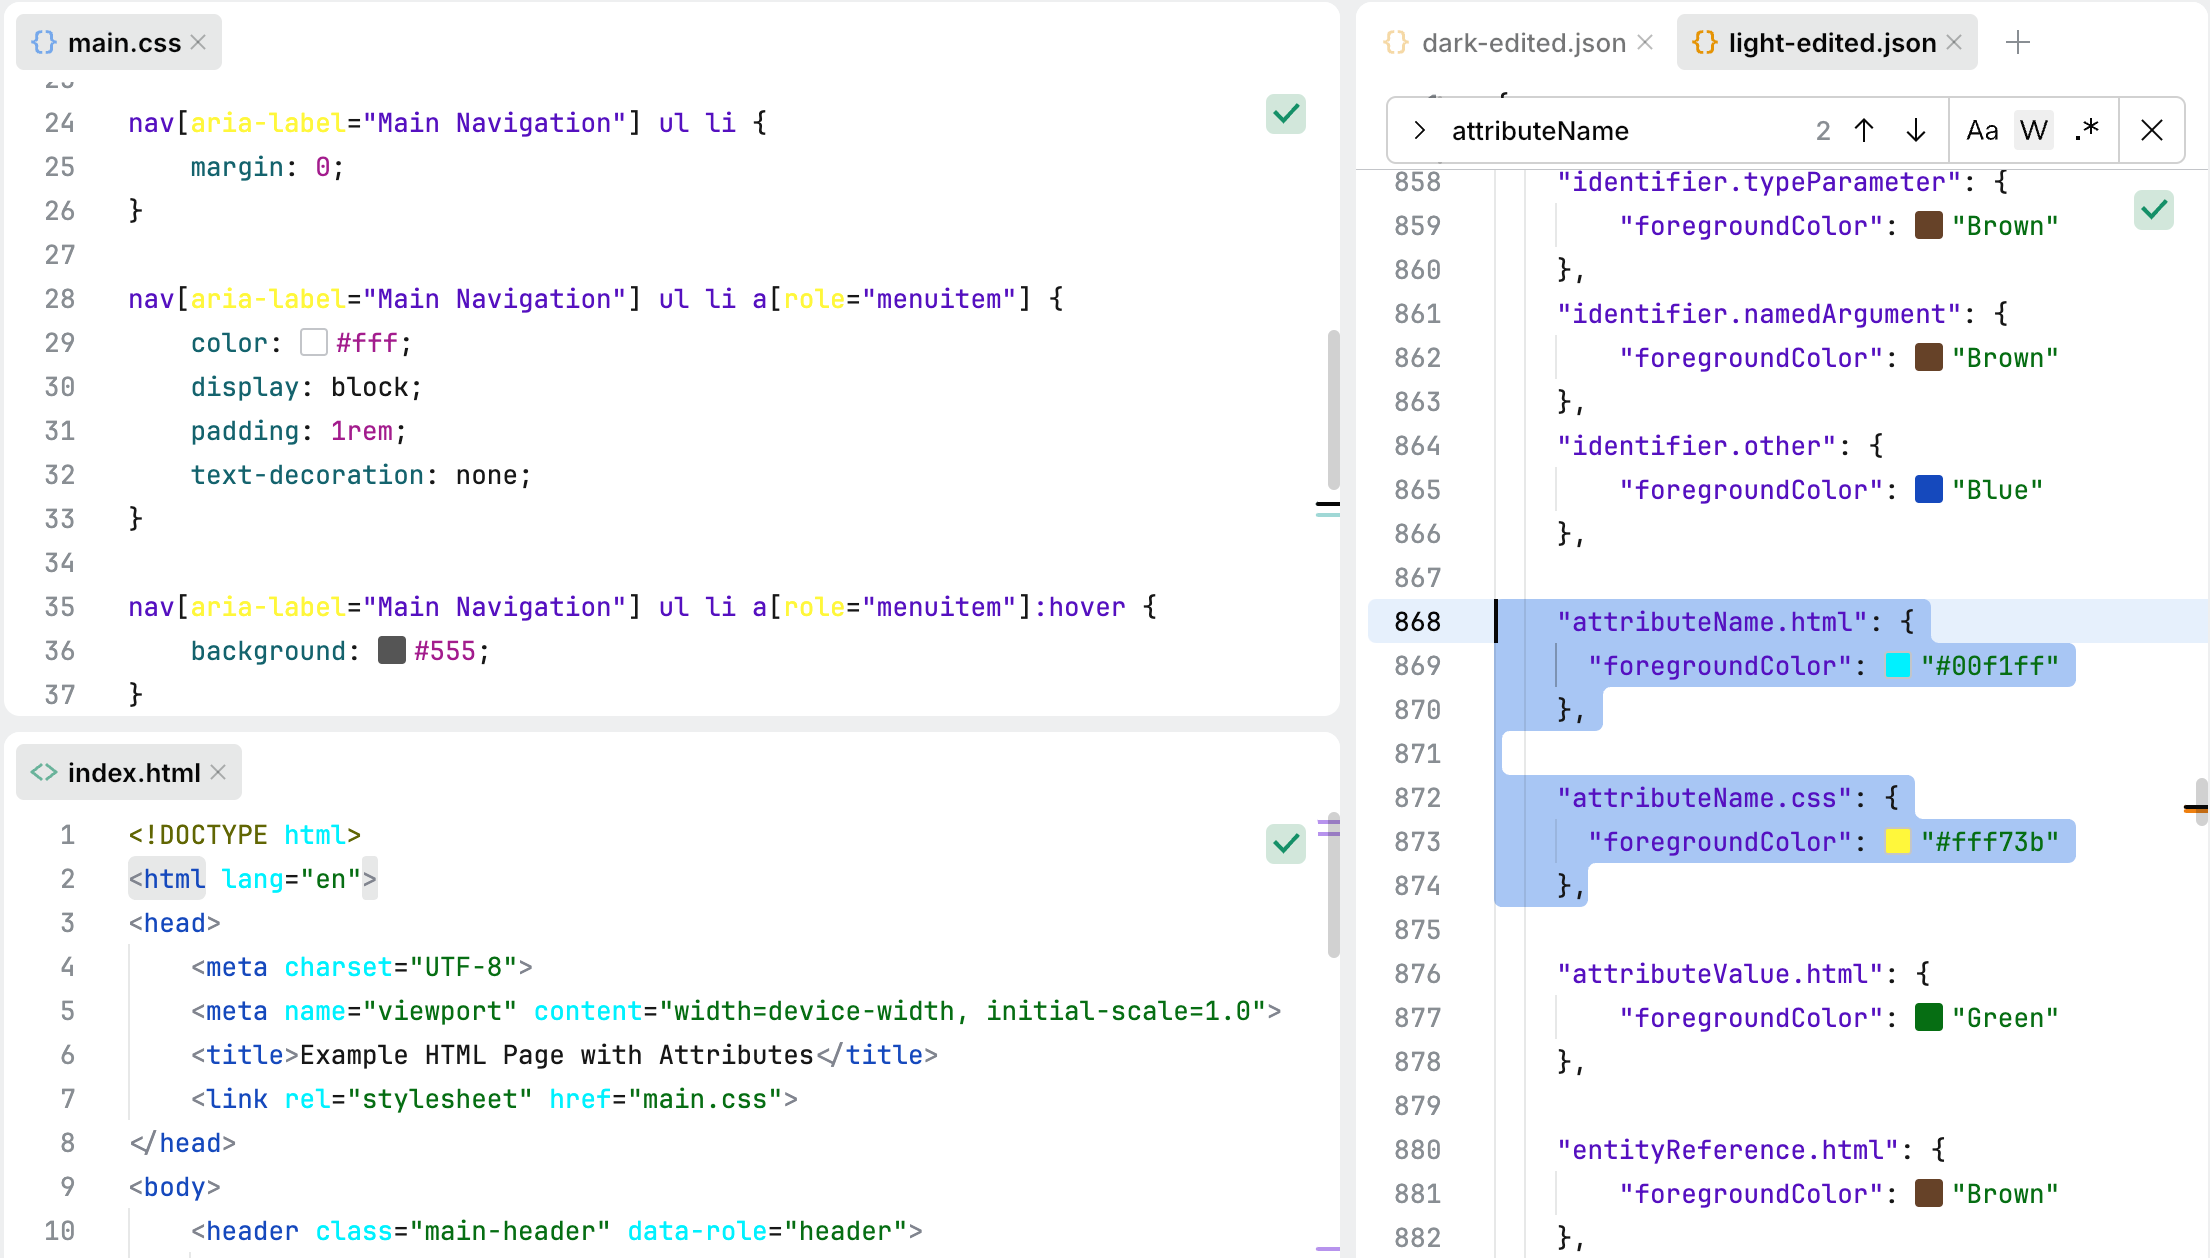Expand the replace field chevron
Viewport: 2210px width, 1258px height.
[1419, 131]
